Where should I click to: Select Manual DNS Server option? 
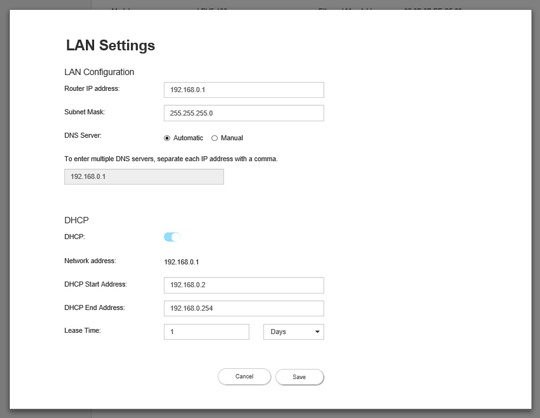215,138
